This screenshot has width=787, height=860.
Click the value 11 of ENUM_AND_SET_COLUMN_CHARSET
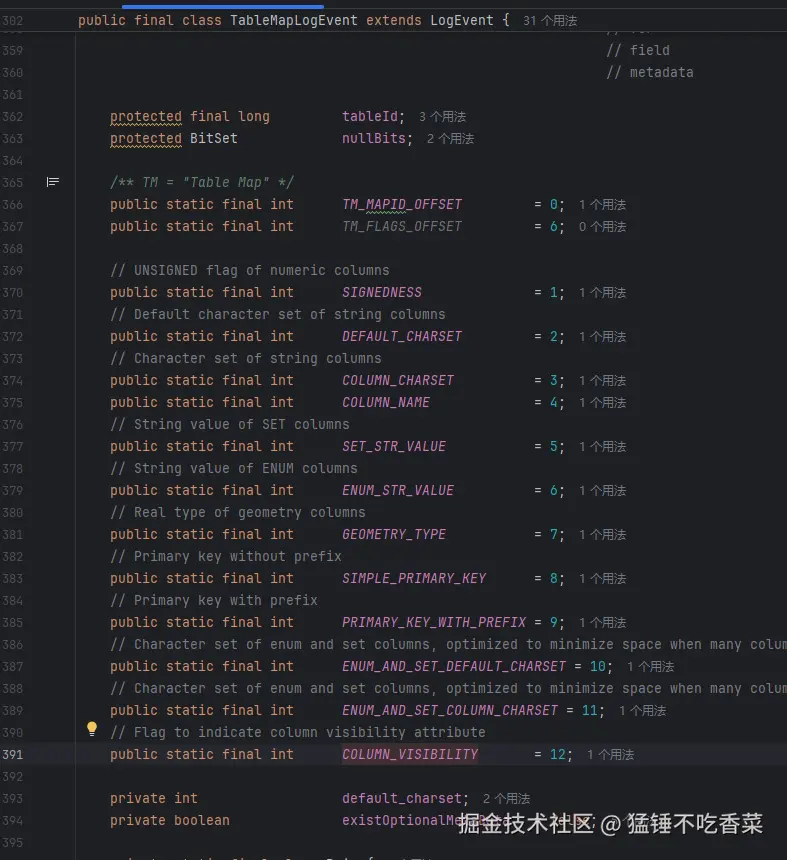[590, 711]
